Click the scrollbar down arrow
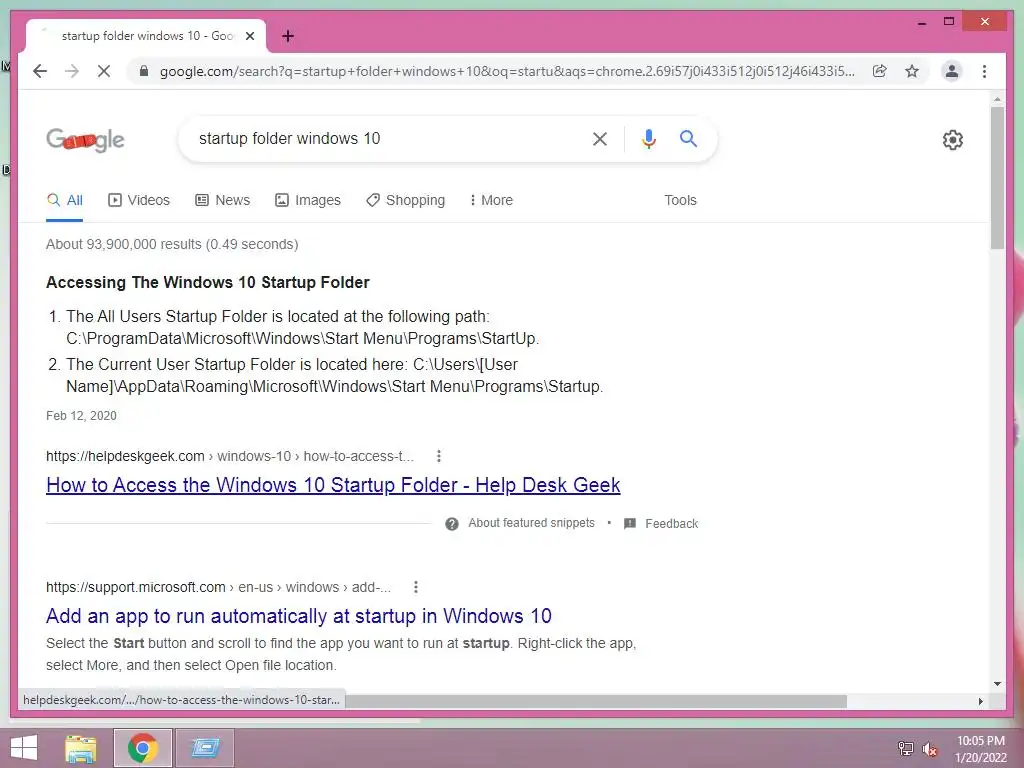Screen dimensions: 1024x768 click(x=997, y=684)
